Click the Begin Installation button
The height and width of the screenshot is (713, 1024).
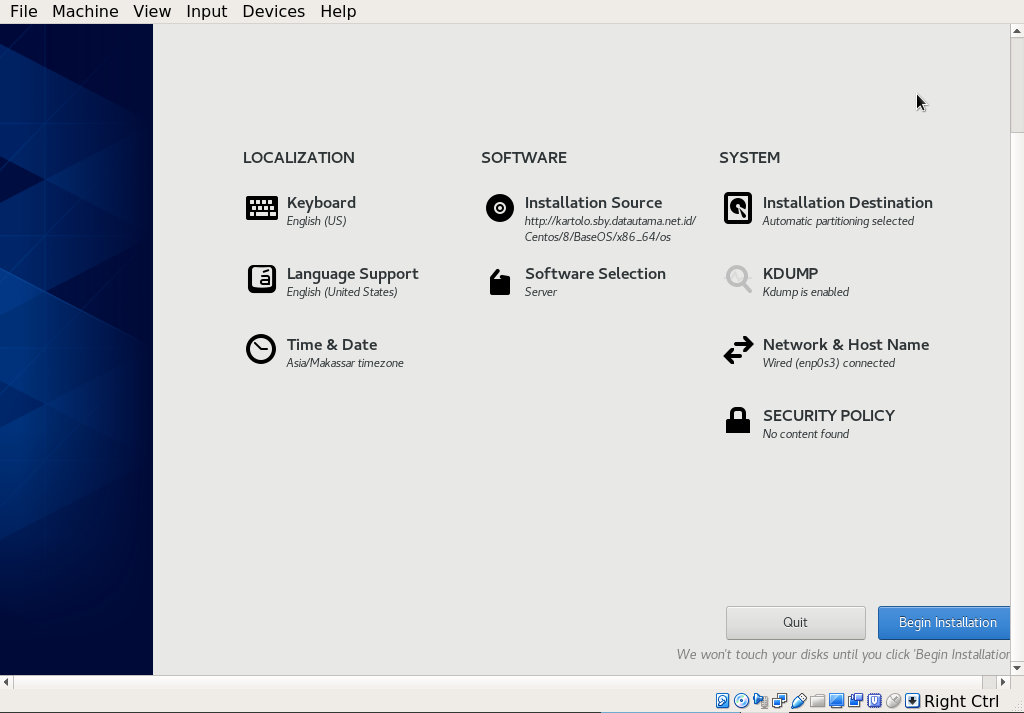point(946,622)
